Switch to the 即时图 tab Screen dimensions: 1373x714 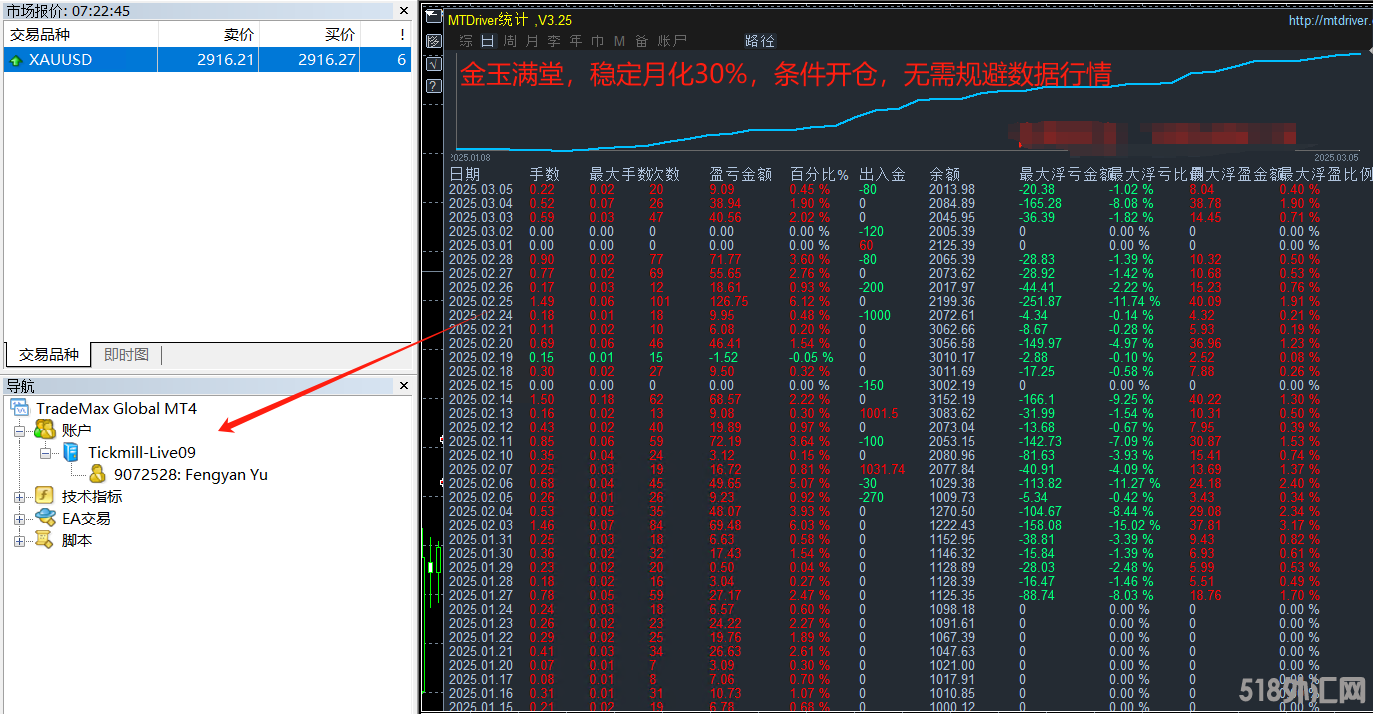click(x=126, y=355)
